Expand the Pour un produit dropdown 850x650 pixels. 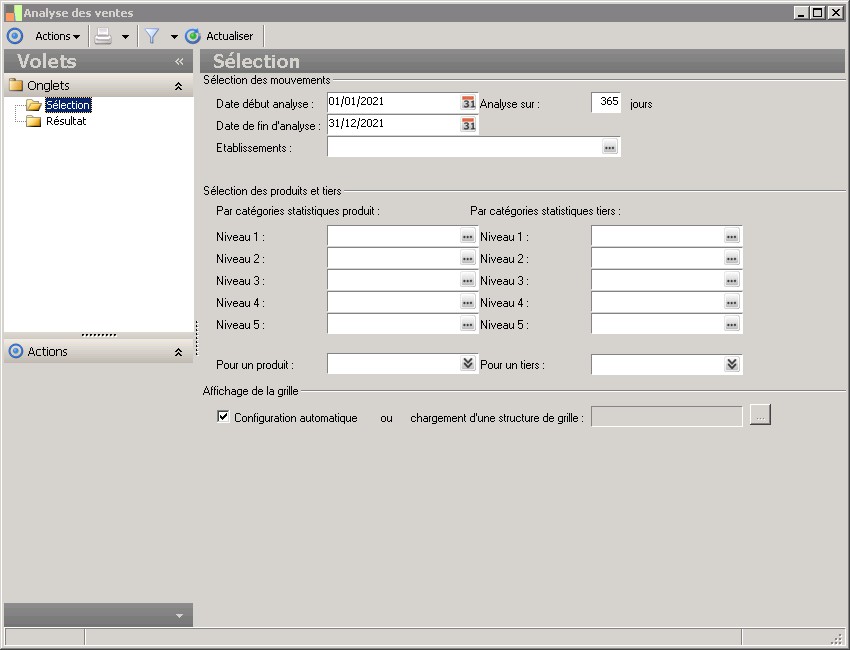point(468,364)
